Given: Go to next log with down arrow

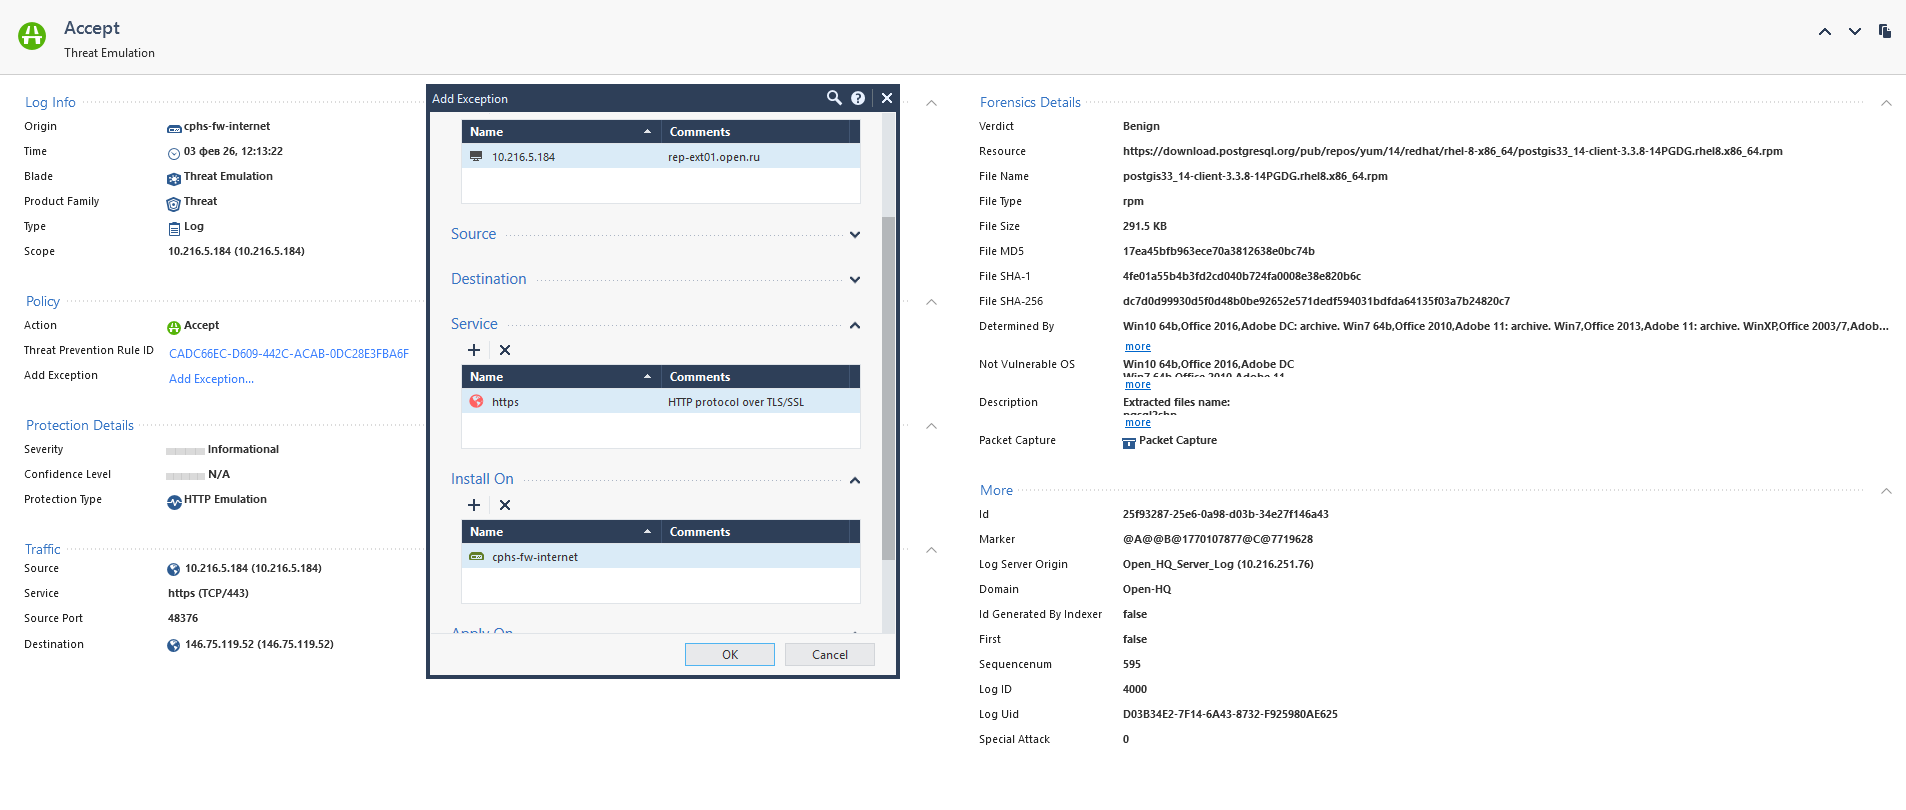Looking at the screenshot, I should point(1855,31).
